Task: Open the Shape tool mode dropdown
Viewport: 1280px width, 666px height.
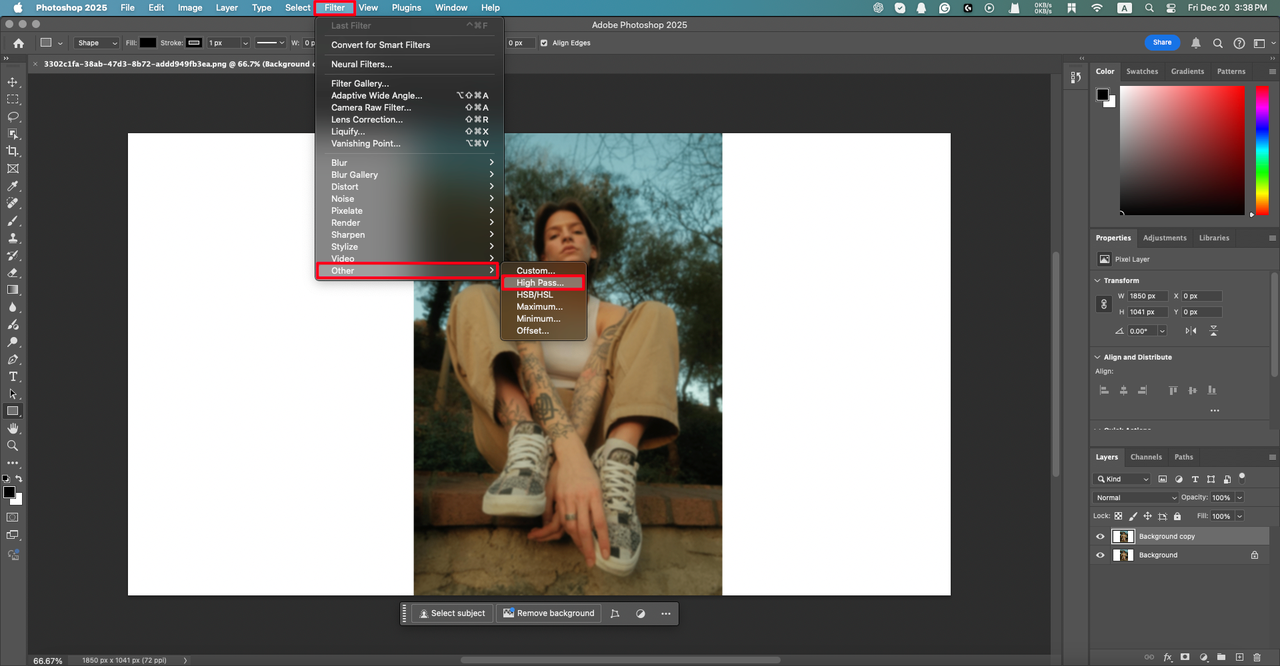Action: 96,43
